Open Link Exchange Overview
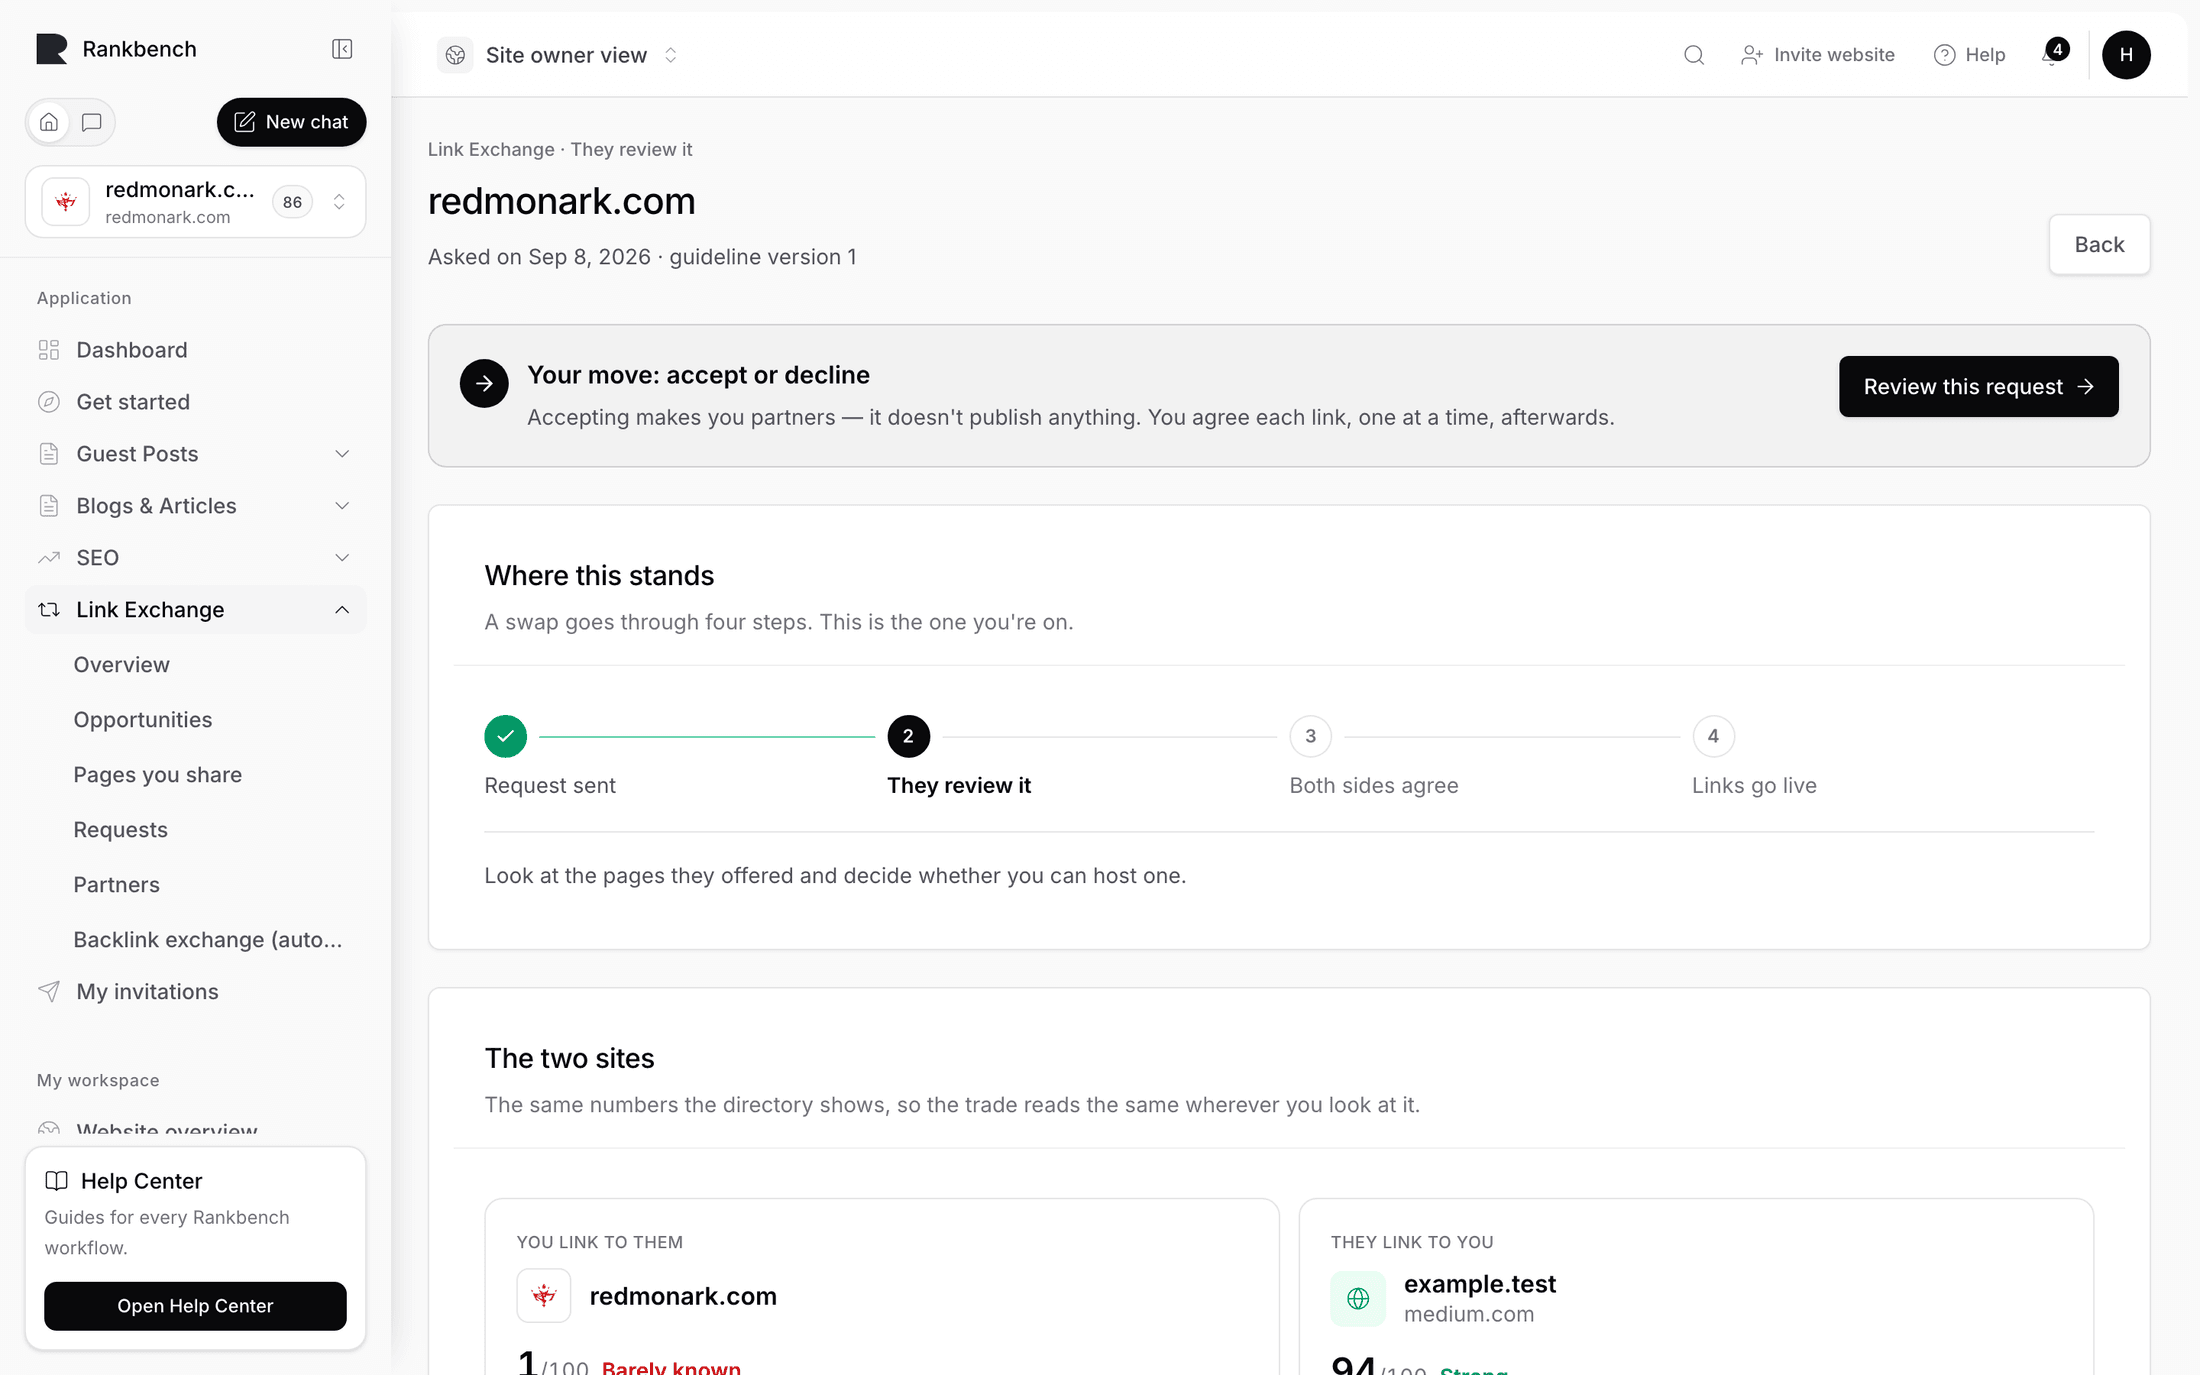The image size is (2200, 1375). pos(122,665)
